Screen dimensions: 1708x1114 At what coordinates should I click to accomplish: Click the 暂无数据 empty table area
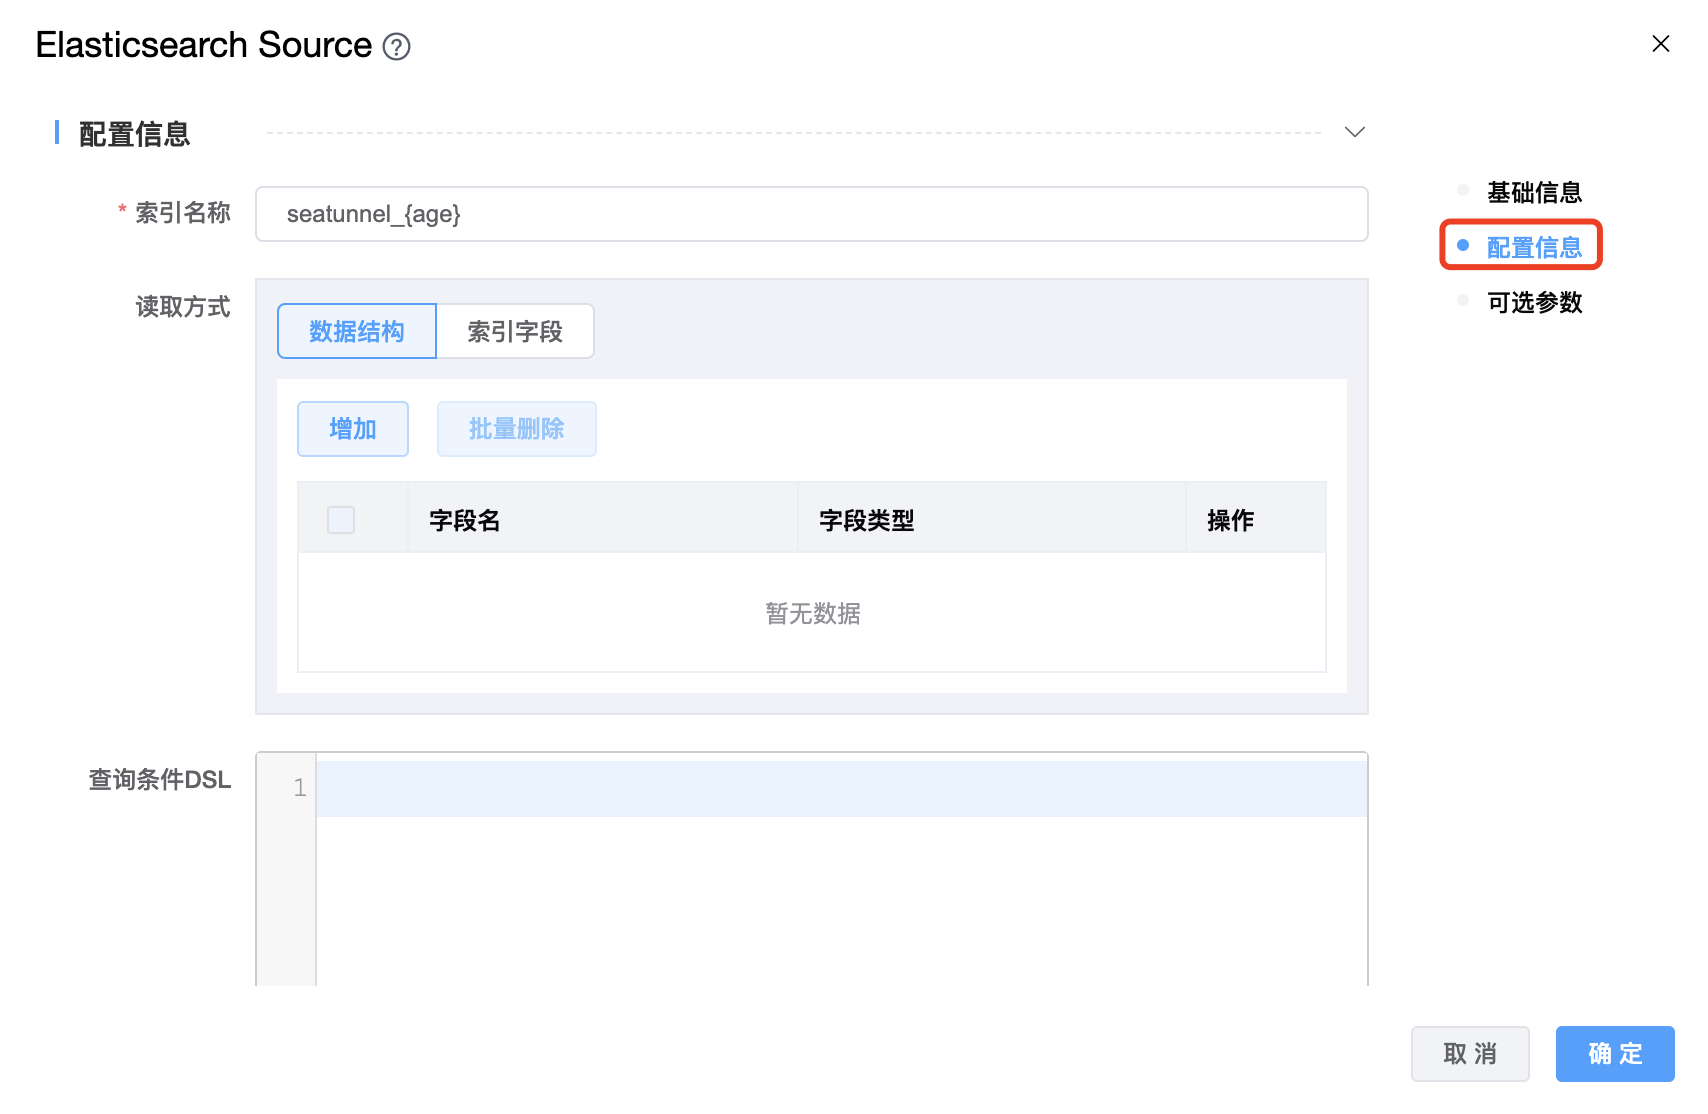point(812,613)
